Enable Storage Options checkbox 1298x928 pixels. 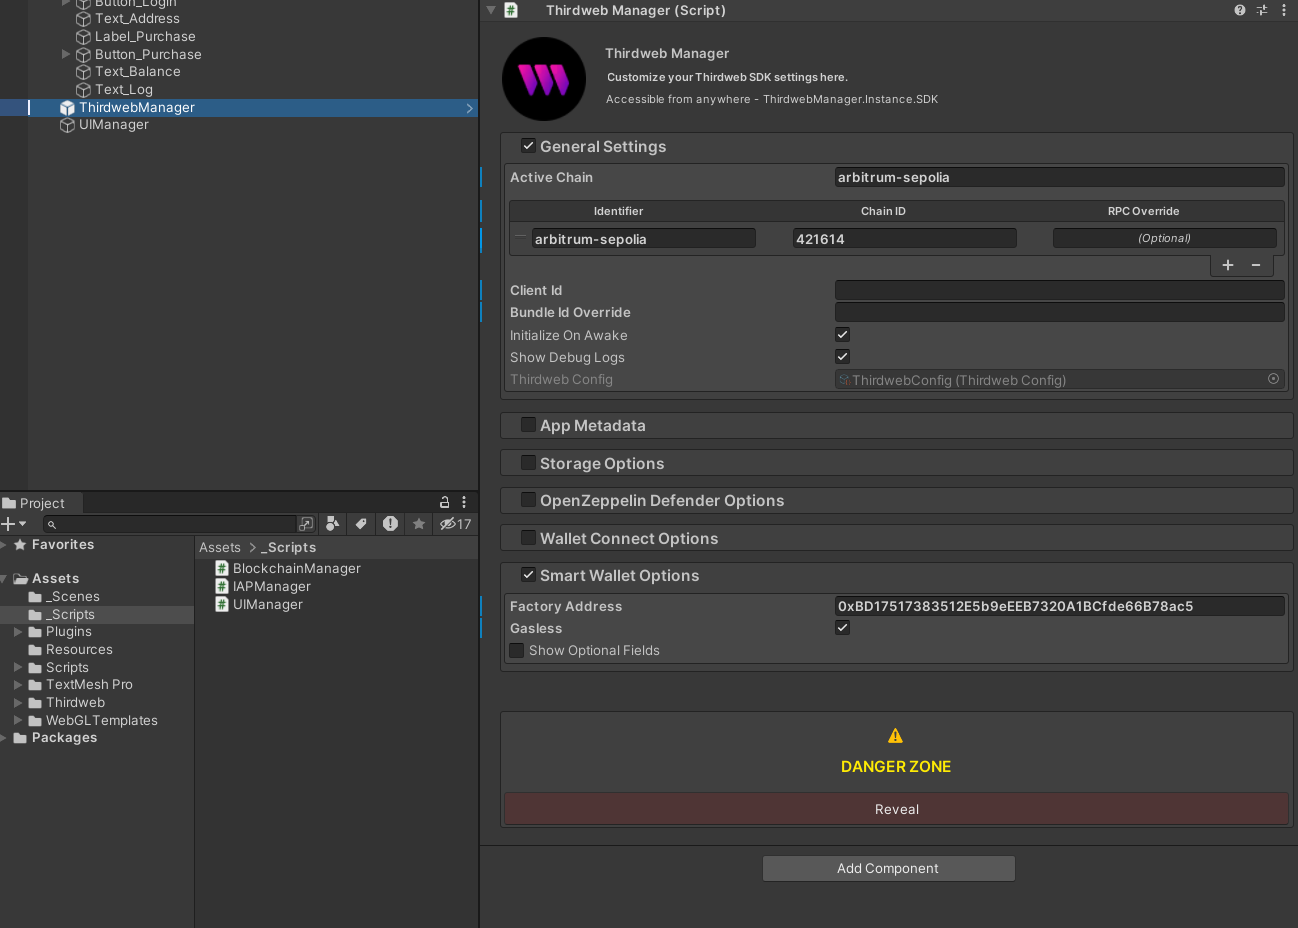pos(528,463)
